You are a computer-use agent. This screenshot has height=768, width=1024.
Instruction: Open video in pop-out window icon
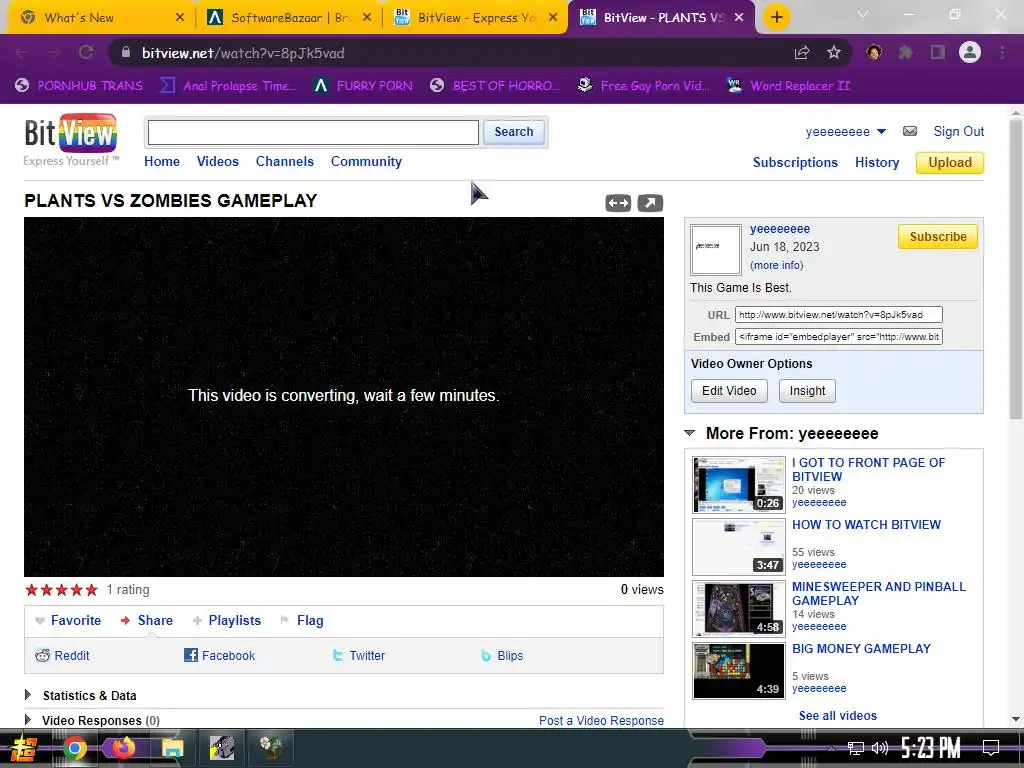(650, 203)
